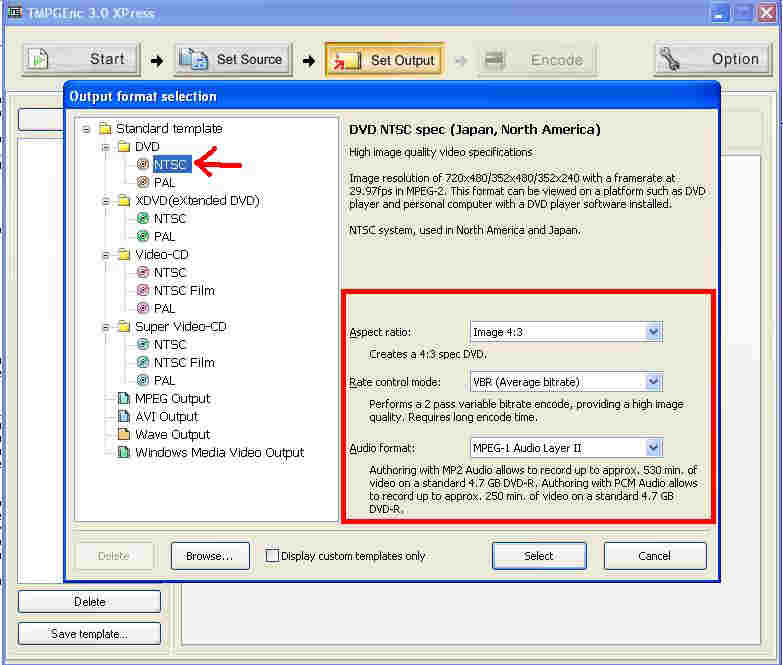The height and width of the screenshot is (665, 783).
Task: Click Cancel in Output format selection
Action: (655, 556)
